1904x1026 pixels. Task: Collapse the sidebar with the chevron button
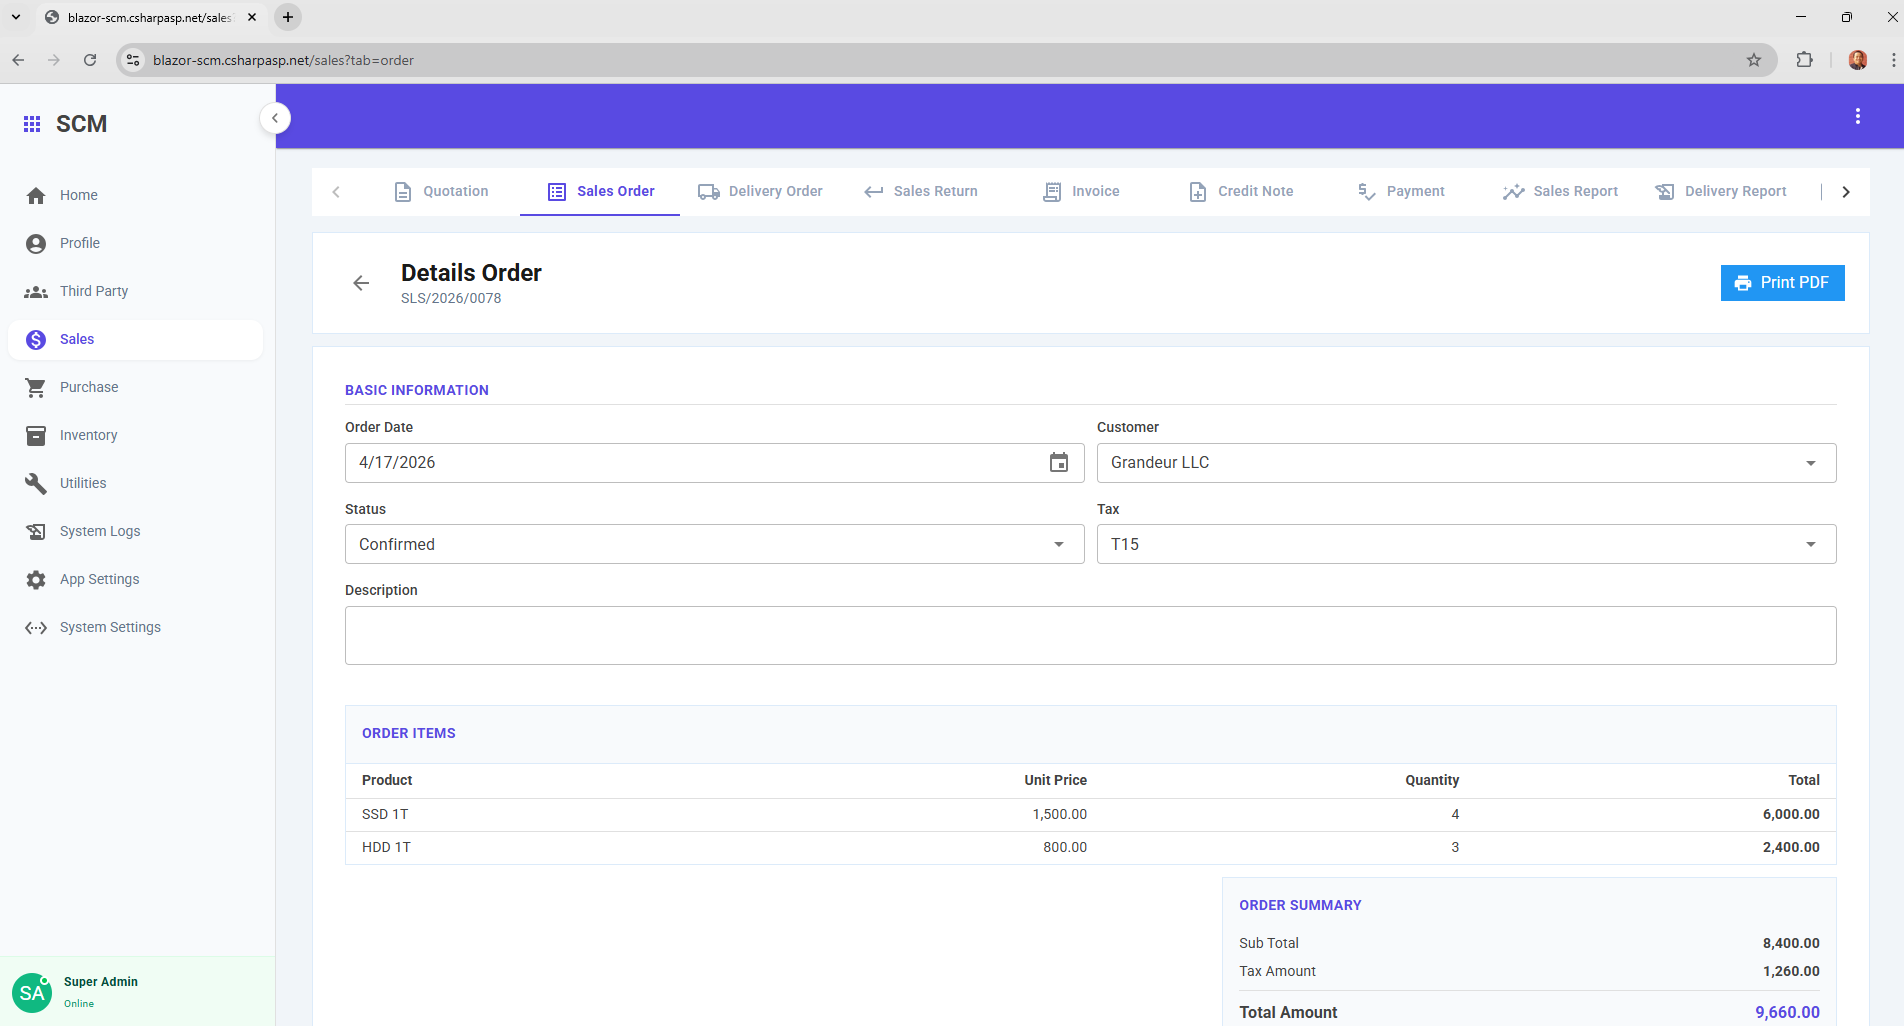coord(275,118)
